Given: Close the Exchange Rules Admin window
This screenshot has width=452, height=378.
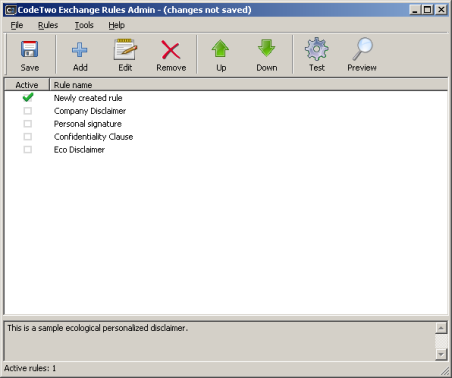Looking at the screenshot, I should pyautogui.click(x=441, y=10).
